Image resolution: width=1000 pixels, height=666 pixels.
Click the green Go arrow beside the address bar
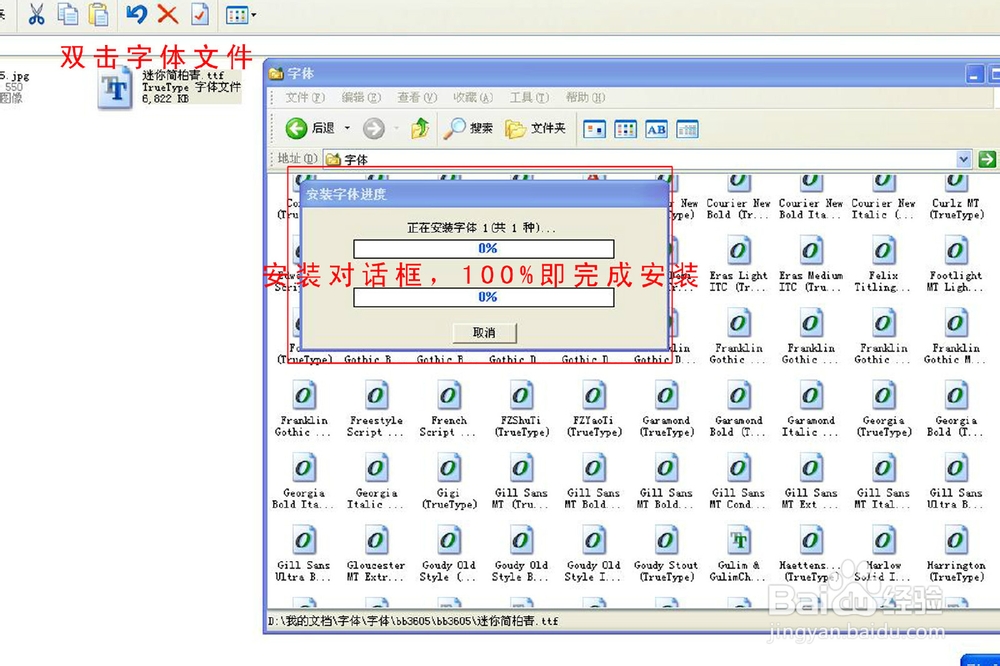click(988, 159)
